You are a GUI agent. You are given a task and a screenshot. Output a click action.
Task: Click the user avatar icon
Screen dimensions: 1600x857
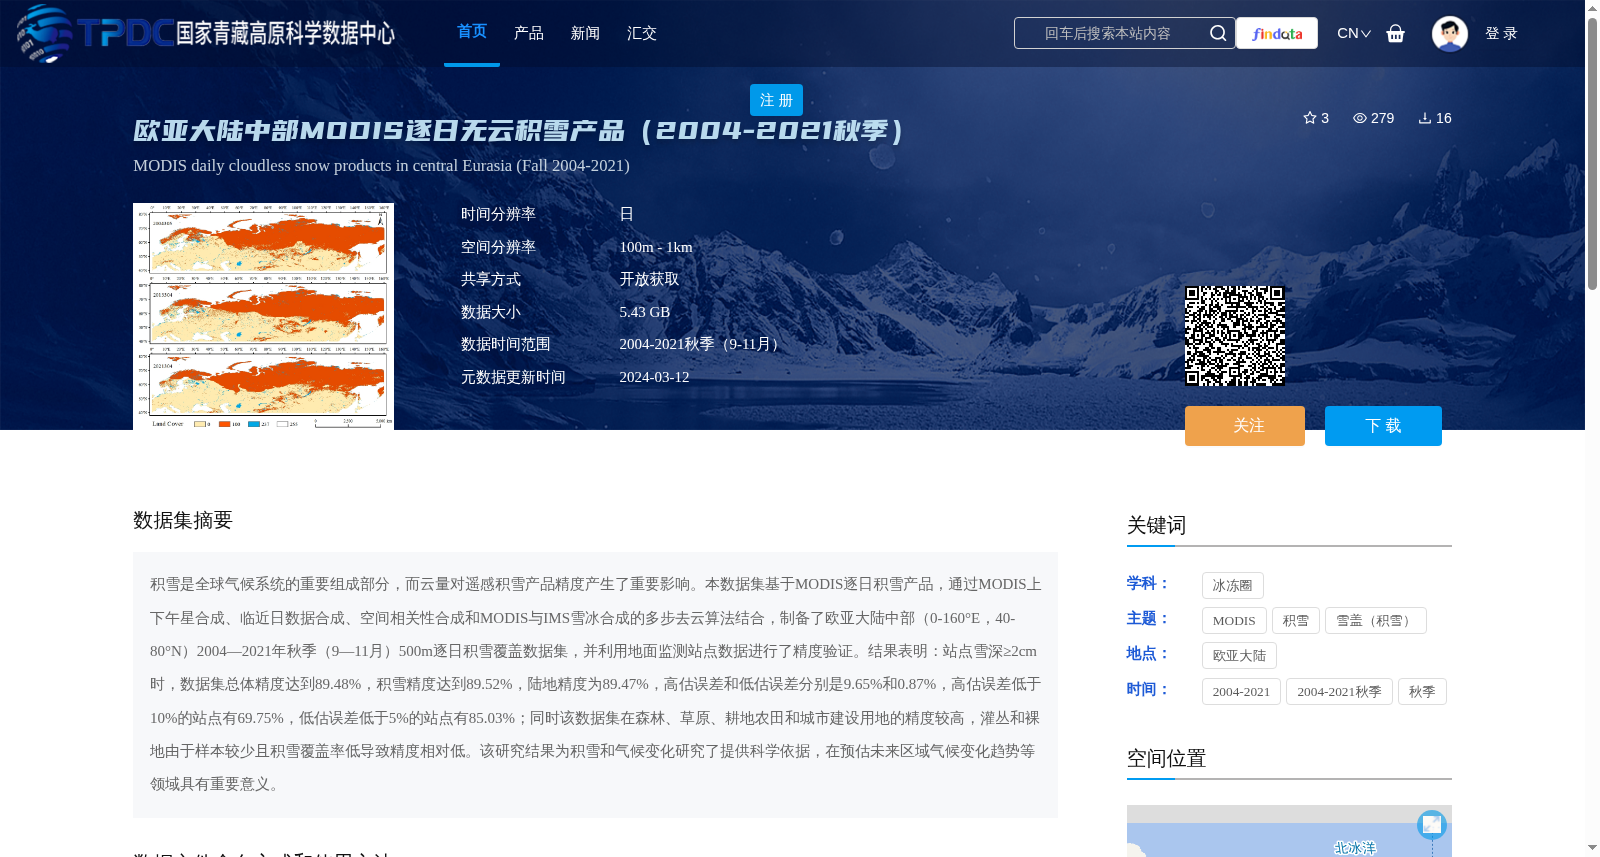[1449, 33]
